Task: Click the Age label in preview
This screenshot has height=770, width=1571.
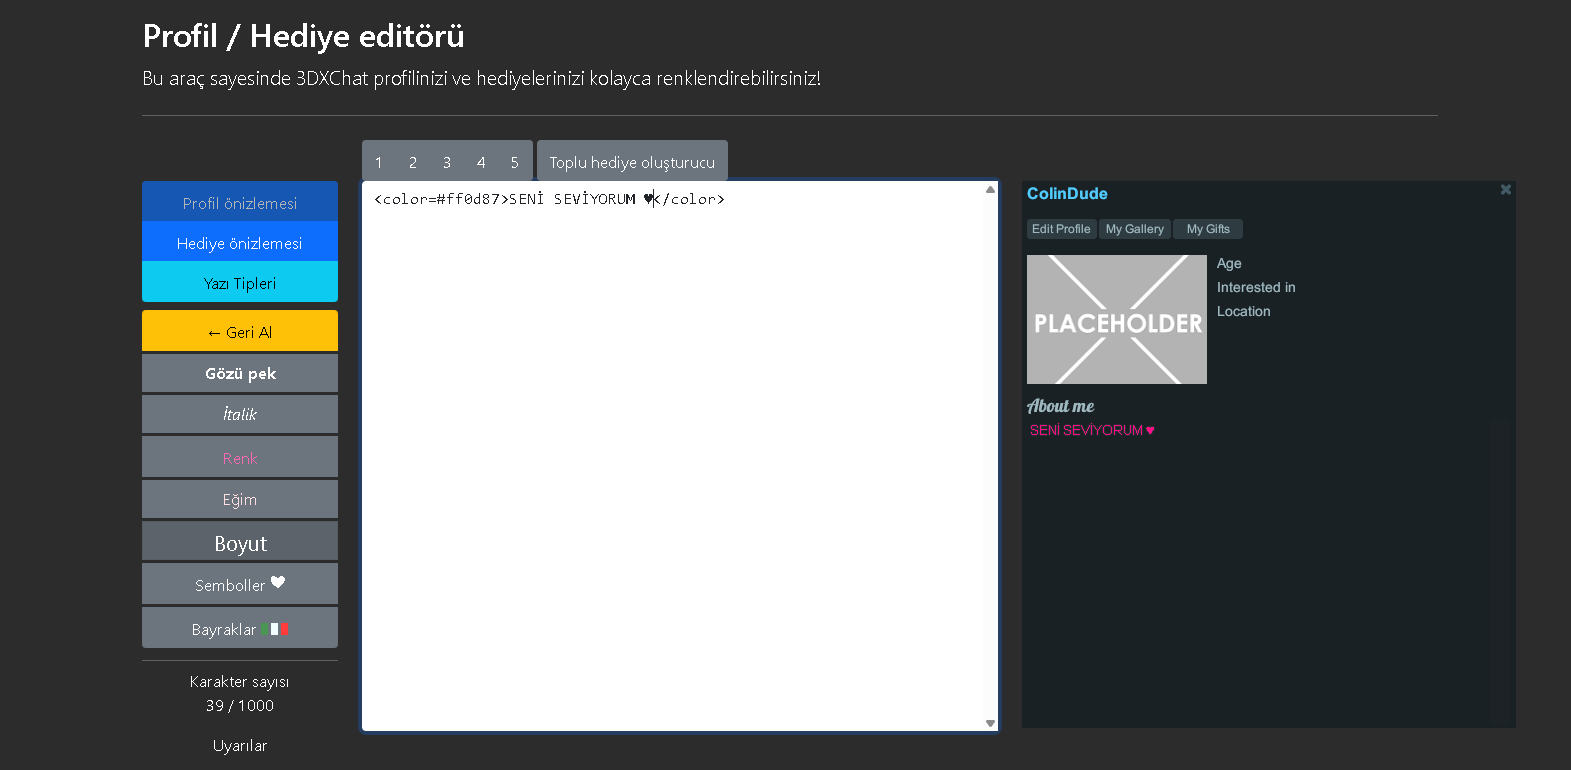Action: [x=1229, y=264]
